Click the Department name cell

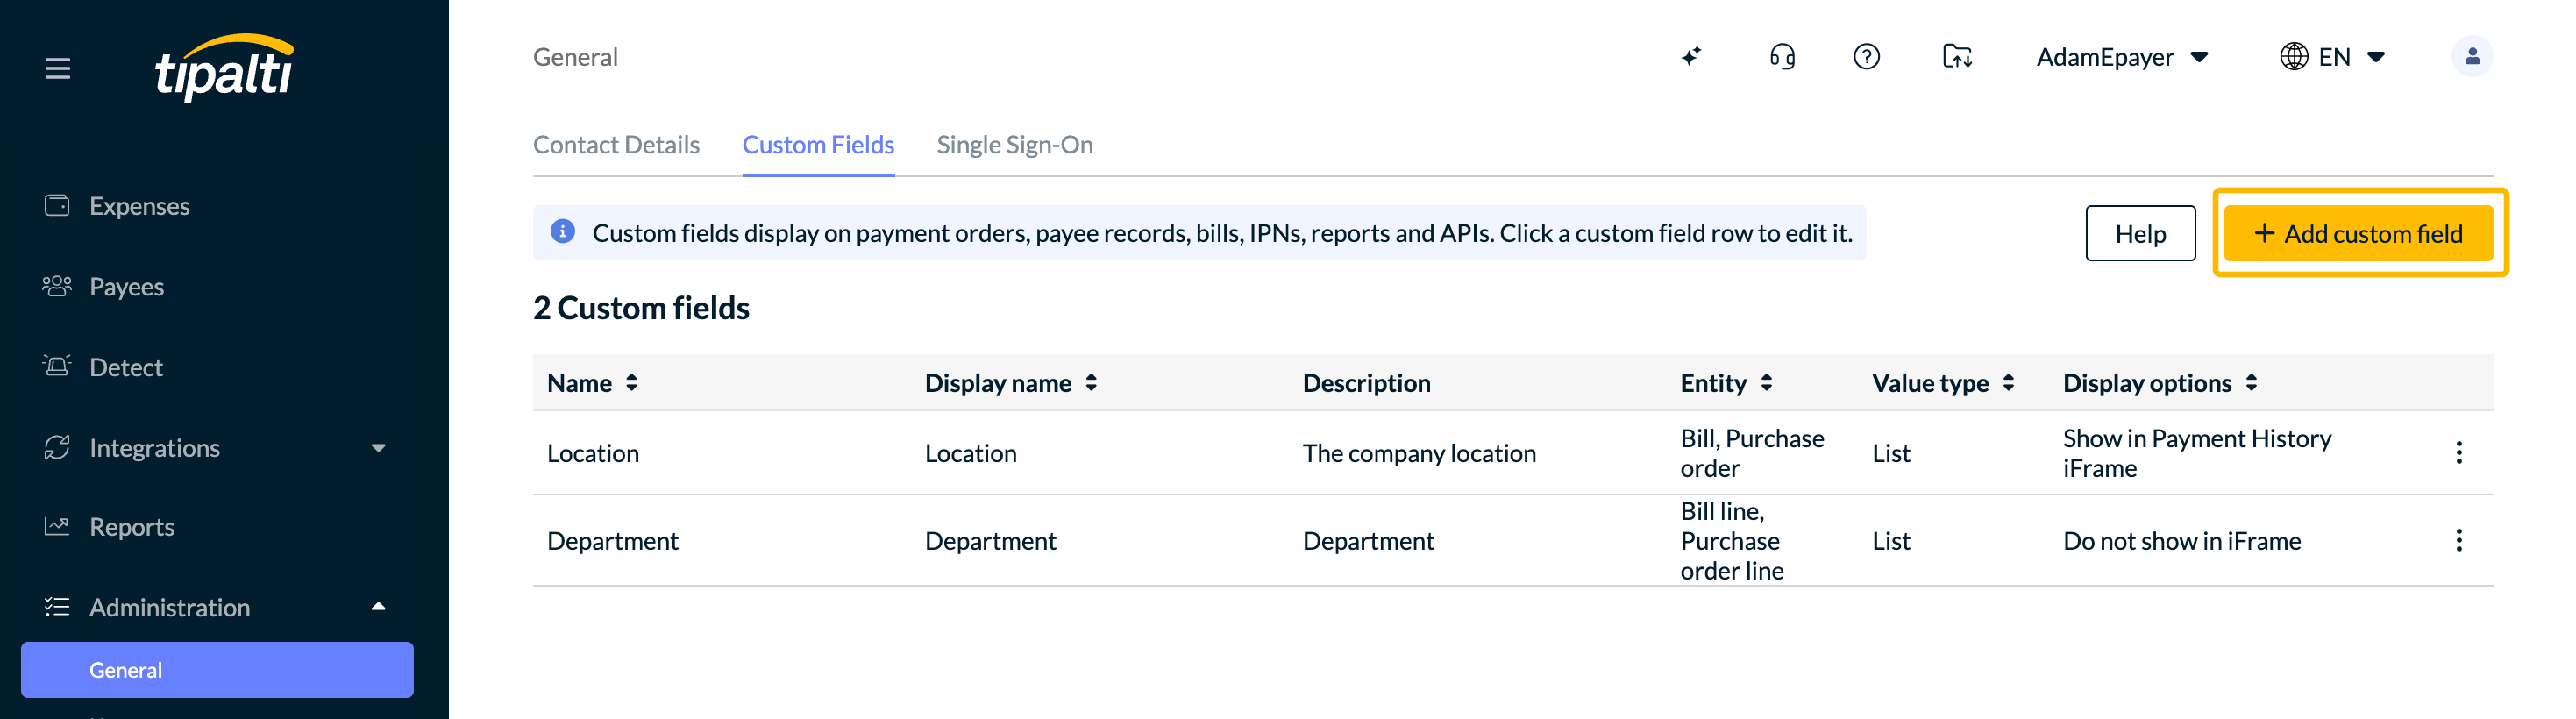pos(612,541)
